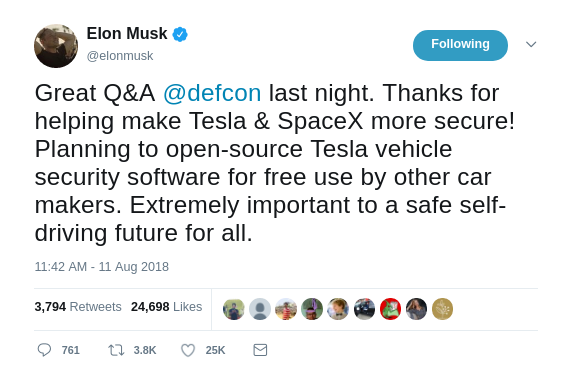Click the red background liker avatar
This screenshot has height=382, width=562.
tap(390, 309)
